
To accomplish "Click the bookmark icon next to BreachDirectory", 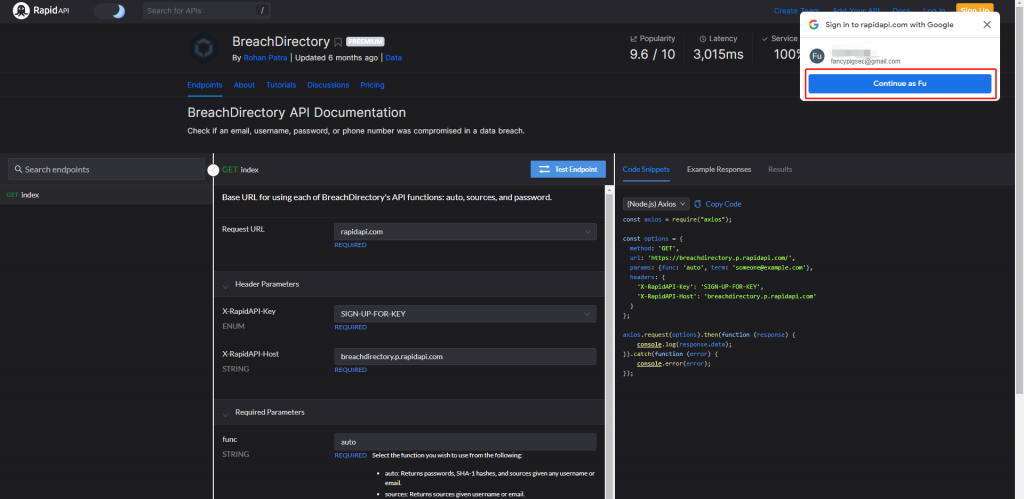I will (x=339, y=43).
